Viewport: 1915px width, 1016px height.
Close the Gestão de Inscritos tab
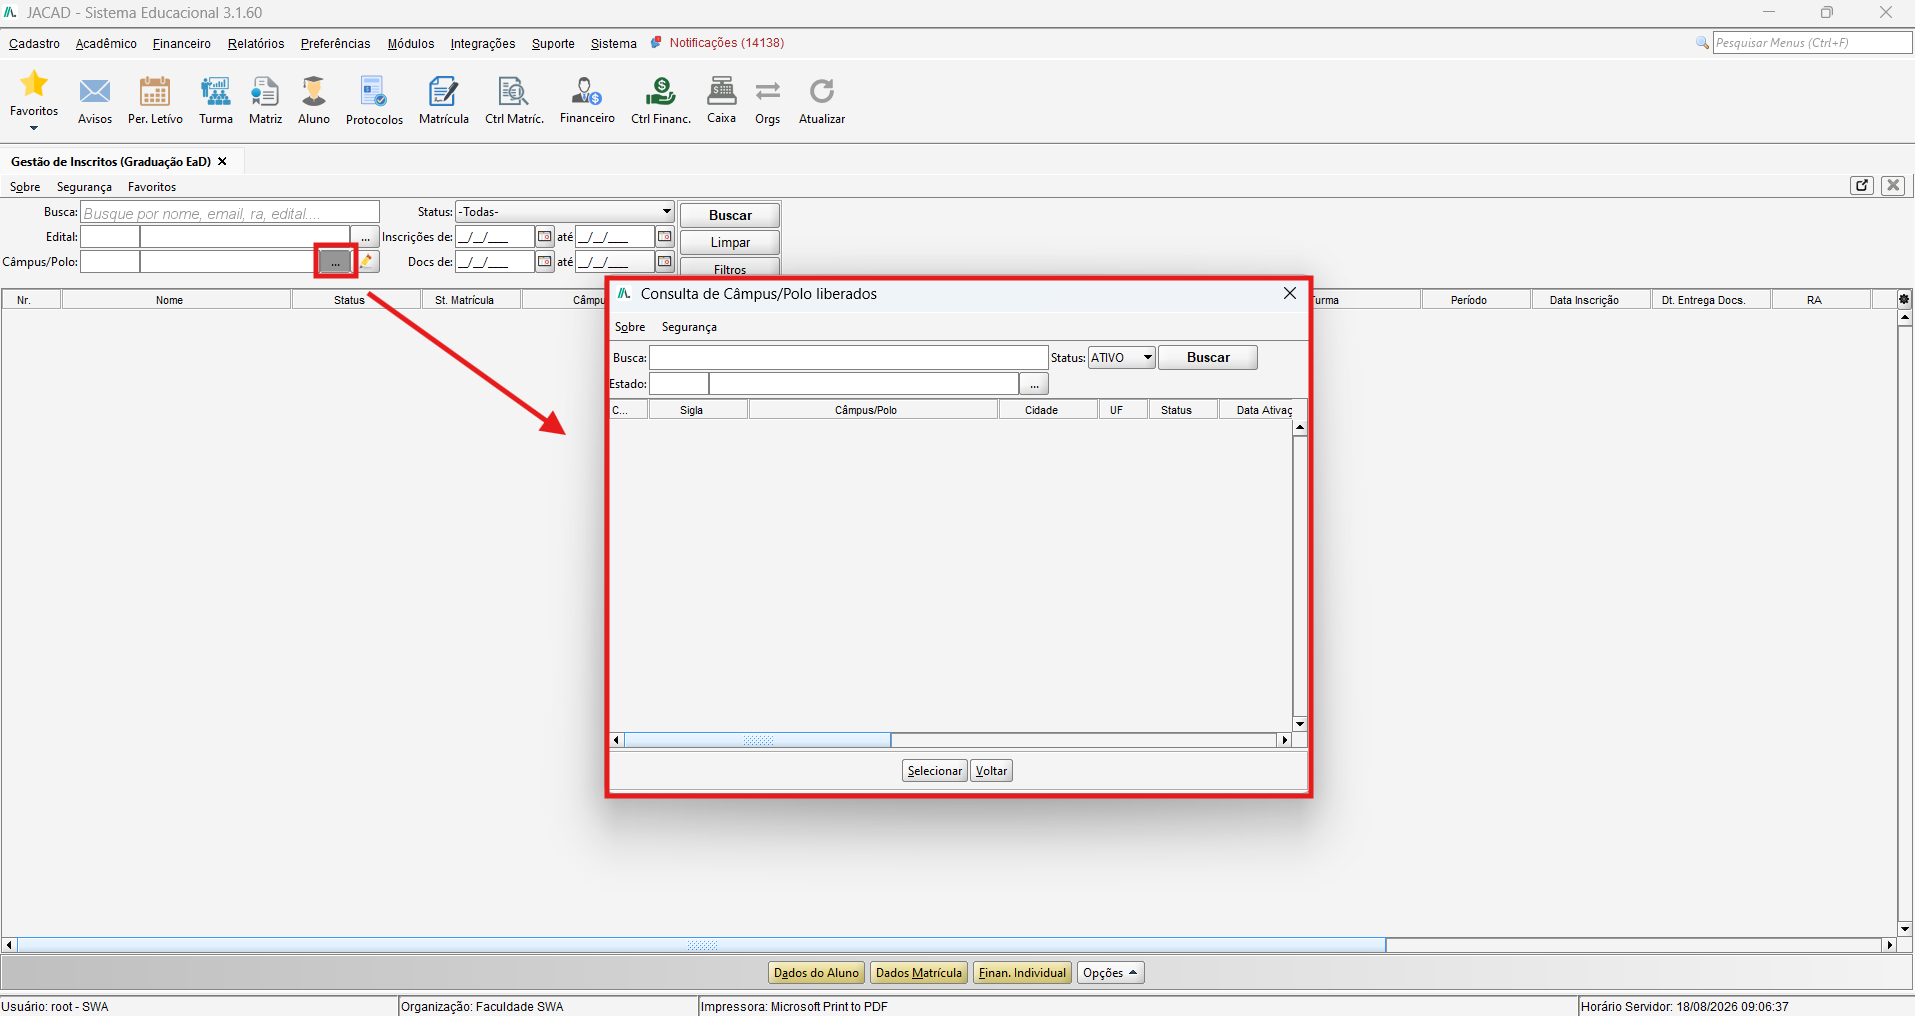pyautogui.click(x=222, y=161)
